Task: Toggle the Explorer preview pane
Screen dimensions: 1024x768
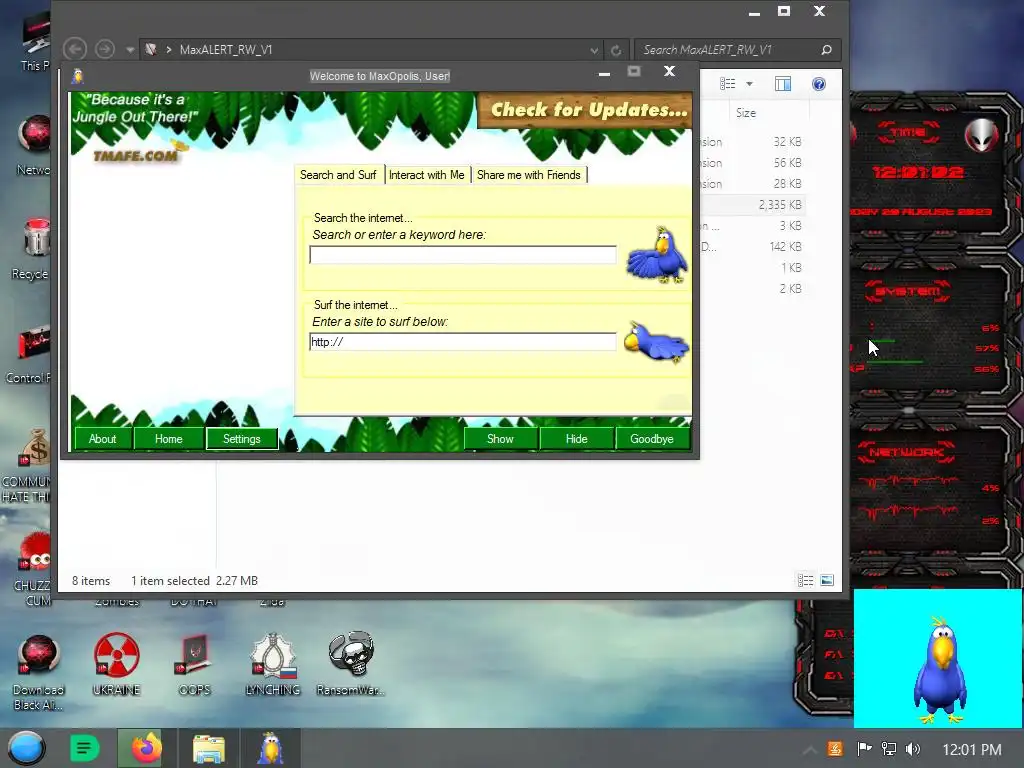Action: coord(782,84)
